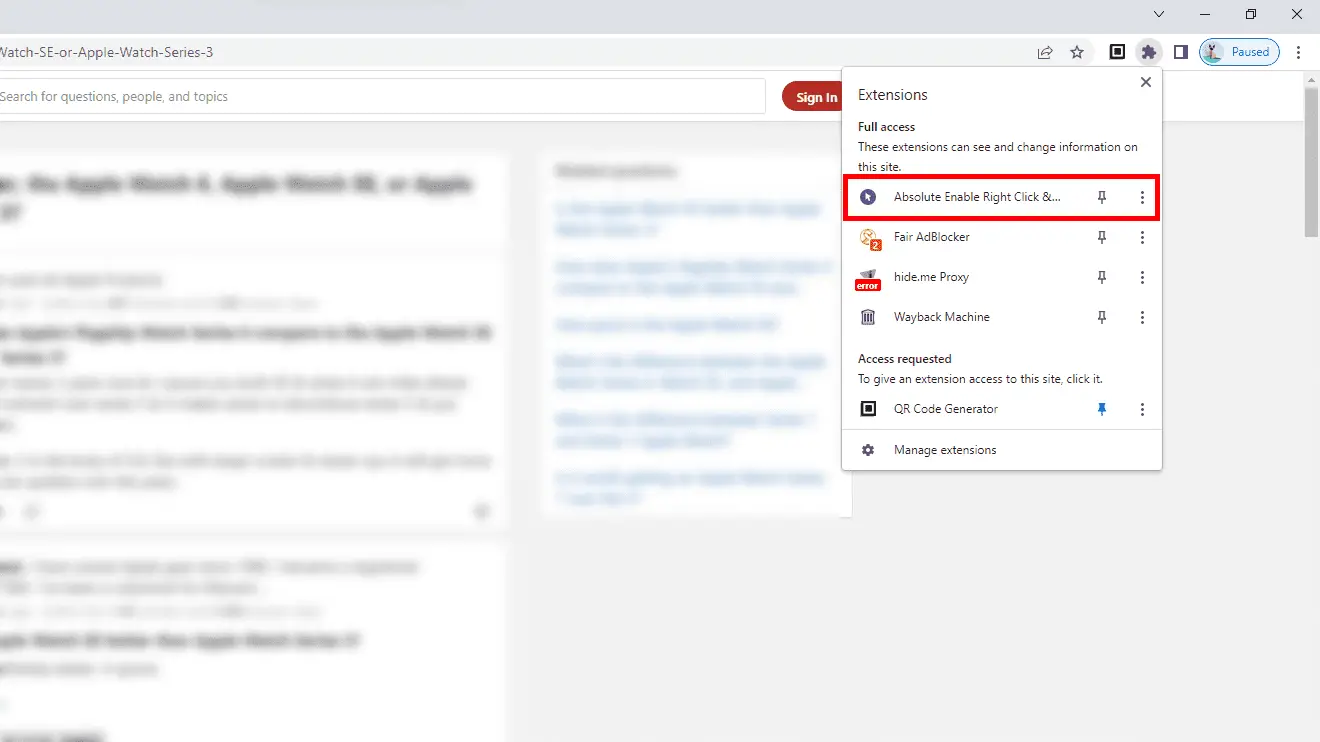Pin the Fair AdBlocker extension
This screenshot has height=742, width=1320.
(x=1102, y=237)
